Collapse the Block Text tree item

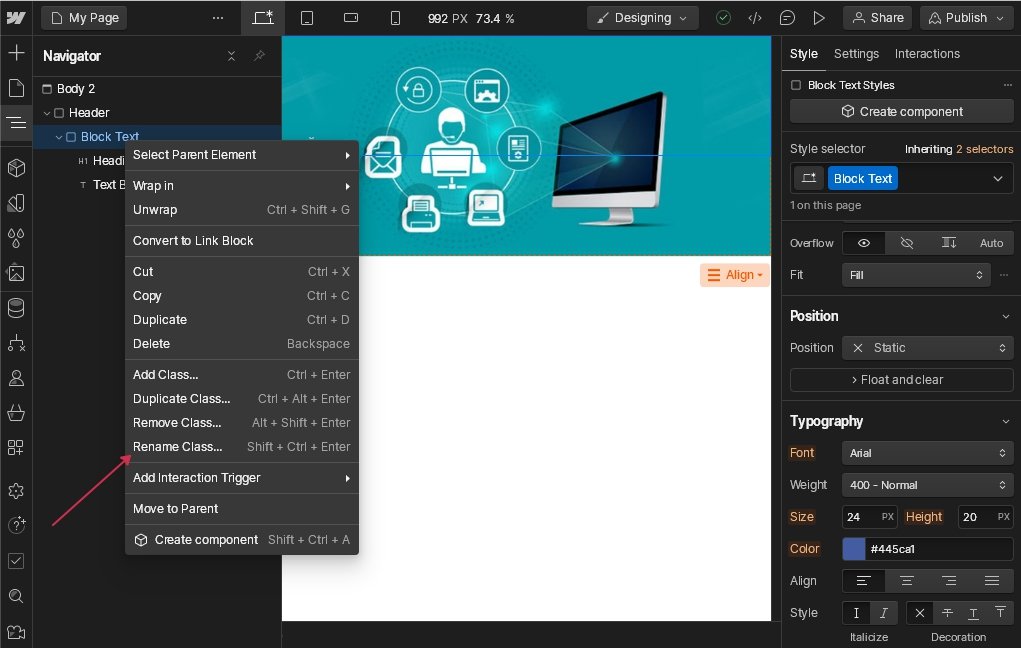(x=59, y=137)
